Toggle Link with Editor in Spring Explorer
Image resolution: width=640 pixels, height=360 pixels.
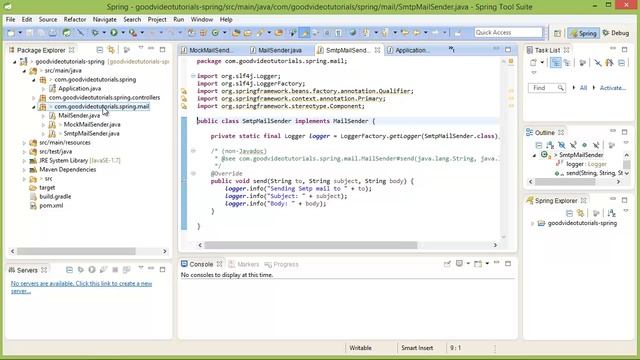[580, 213]
